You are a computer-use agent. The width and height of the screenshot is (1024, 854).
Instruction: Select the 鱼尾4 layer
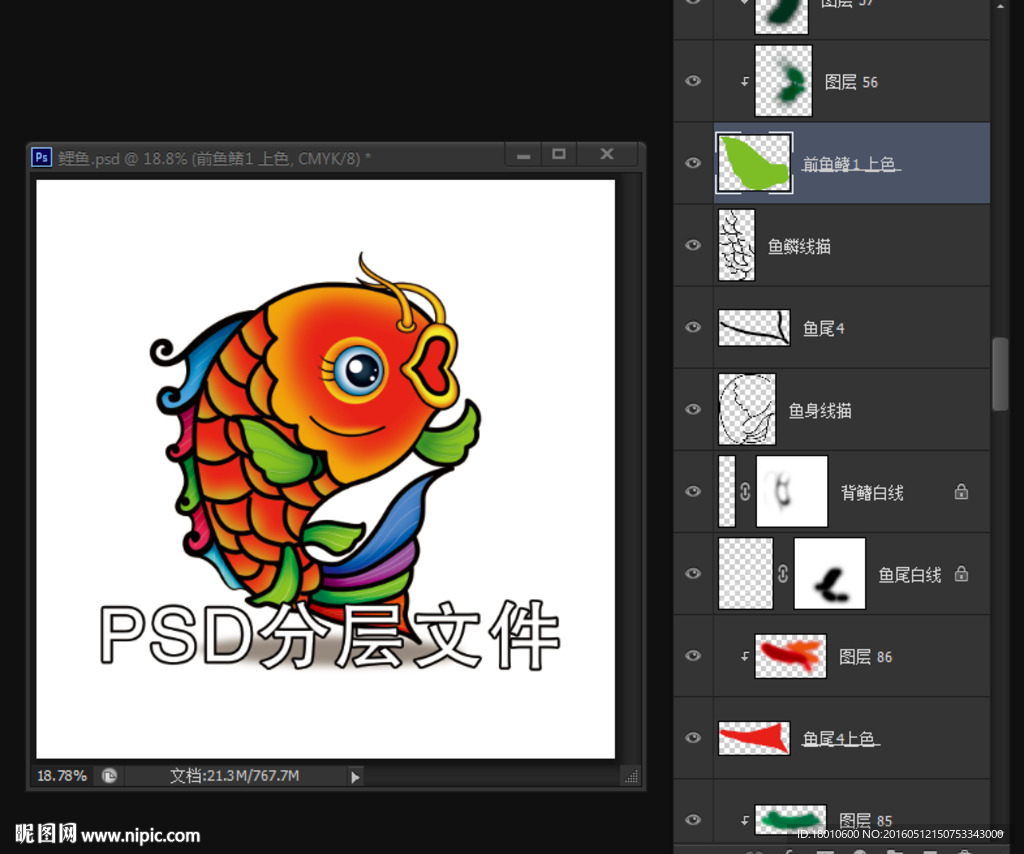(824, 328)
